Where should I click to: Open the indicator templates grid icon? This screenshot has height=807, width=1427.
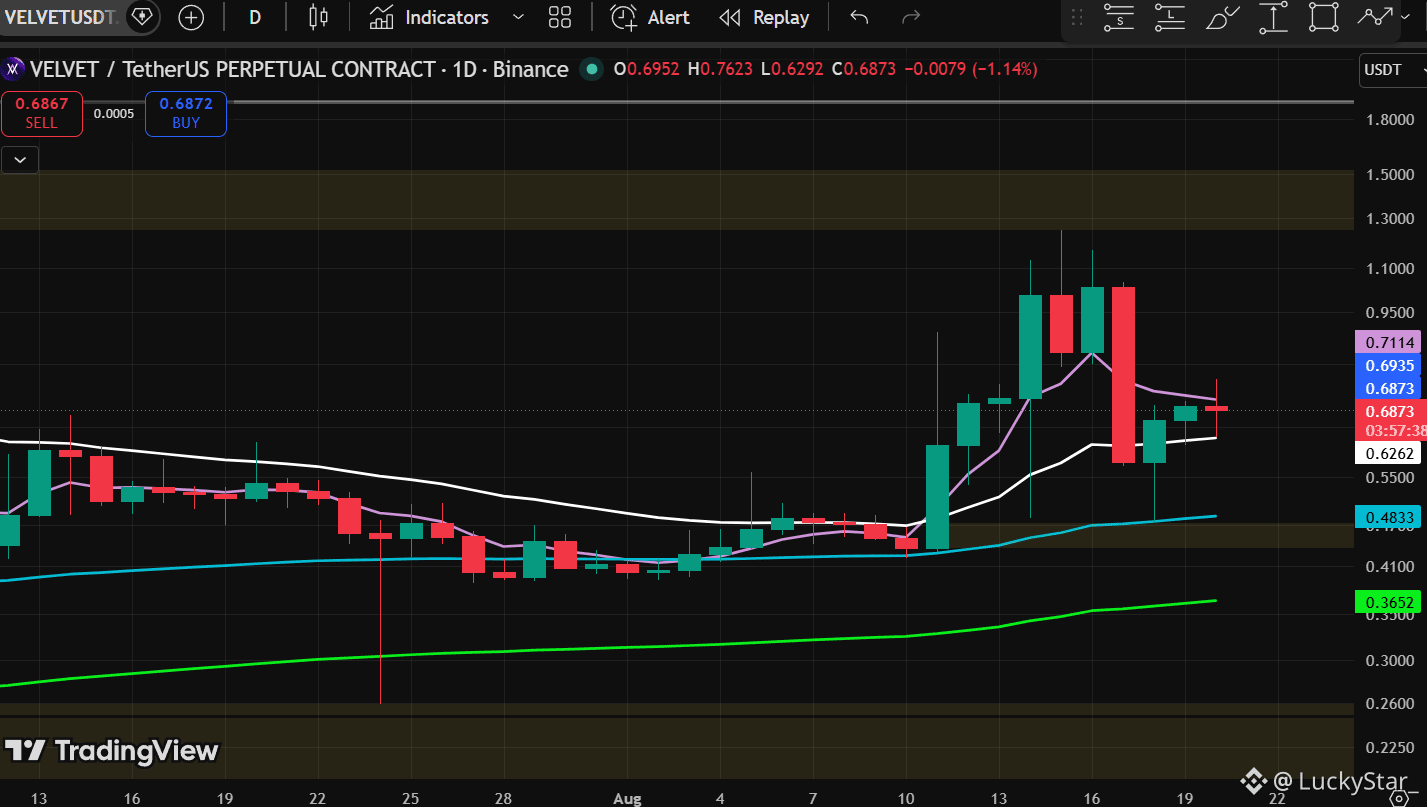click(560, 17)
